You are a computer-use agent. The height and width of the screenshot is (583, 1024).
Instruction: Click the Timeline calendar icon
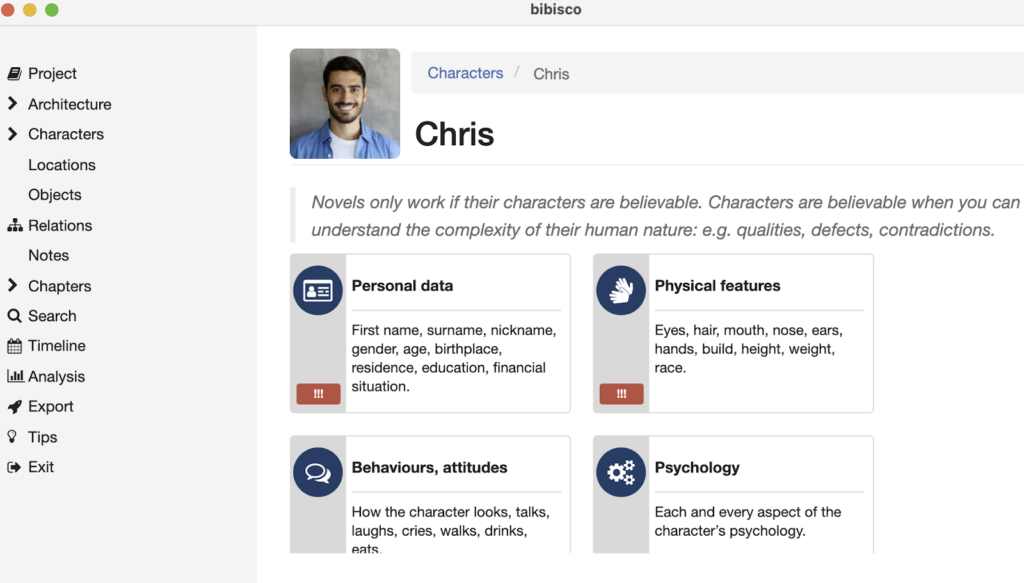(x=14, y=346)
